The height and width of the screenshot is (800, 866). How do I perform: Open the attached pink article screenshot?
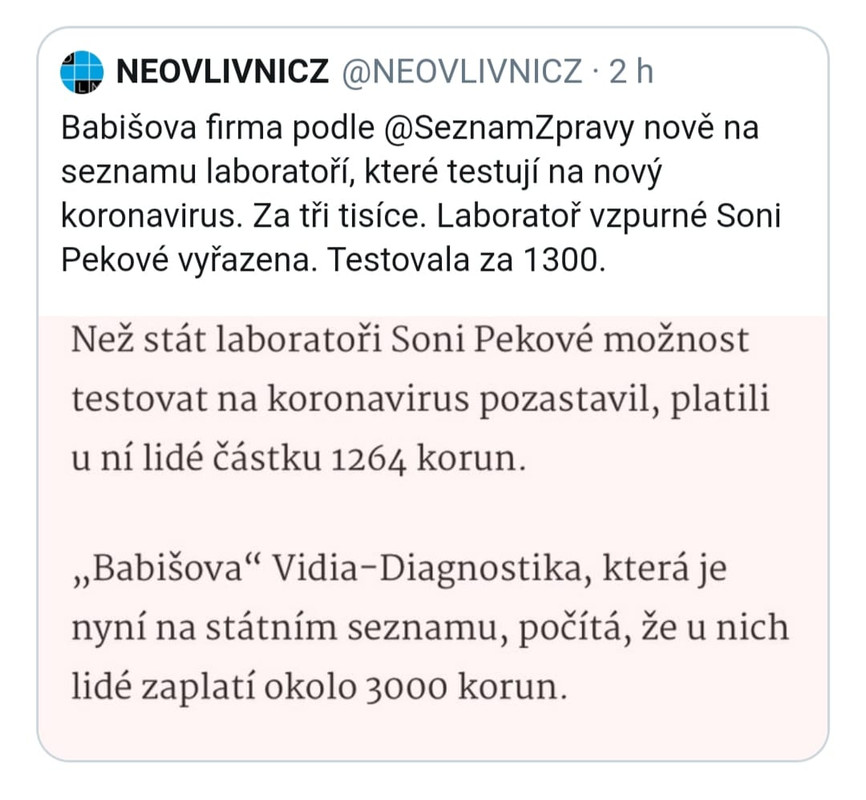433,538
